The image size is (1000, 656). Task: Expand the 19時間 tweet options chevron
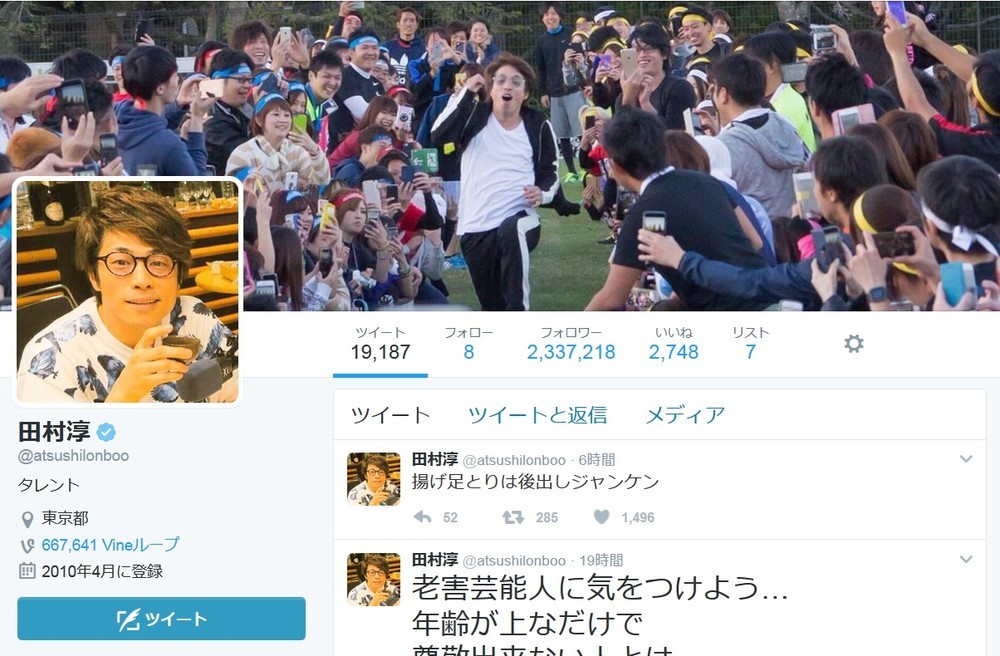pyautogui.click(x=966, y=559)
